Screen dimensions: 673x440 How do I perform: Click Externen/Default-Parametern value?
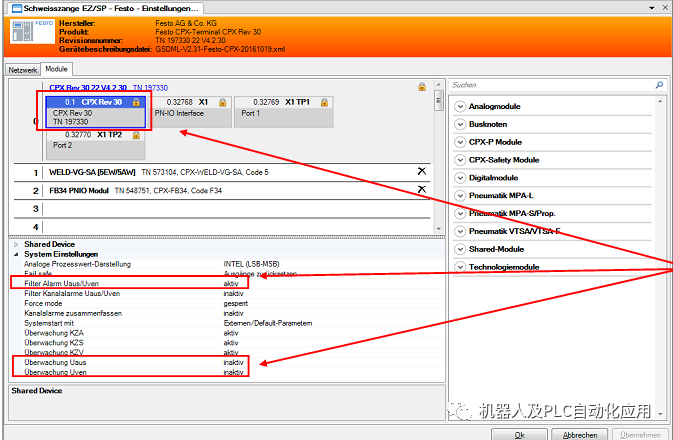268,323
